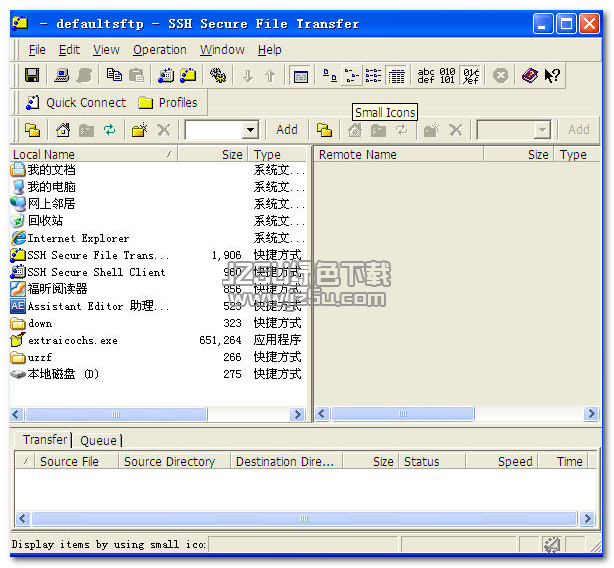This screenshot has height=568, width=614.
Task: Select the SSH Secure Shell Client shortcut
Action: coord(96,272)
